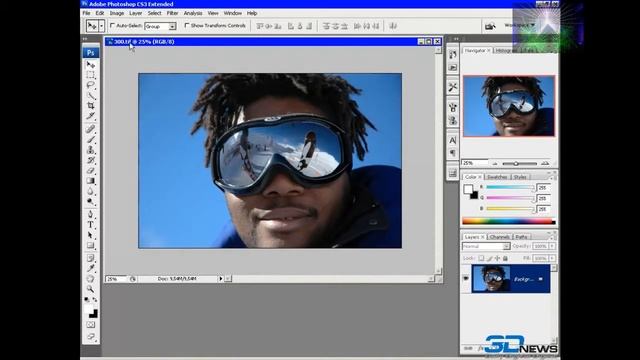Open the Character panel dock icon
The height and width of the screenshot is (360, 640).
point(453,140)
